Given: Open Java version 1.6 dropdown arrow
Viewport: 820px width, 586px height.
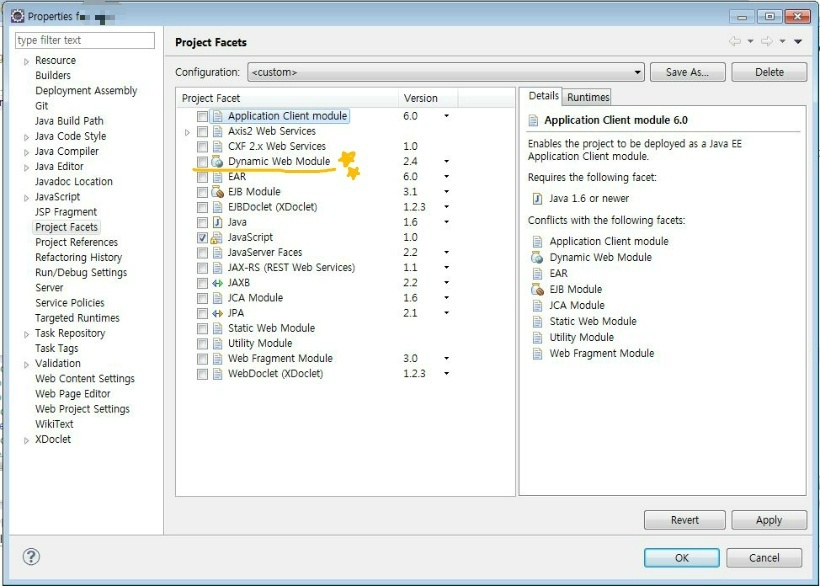Looking at the screenshot, I should (447, 222).
